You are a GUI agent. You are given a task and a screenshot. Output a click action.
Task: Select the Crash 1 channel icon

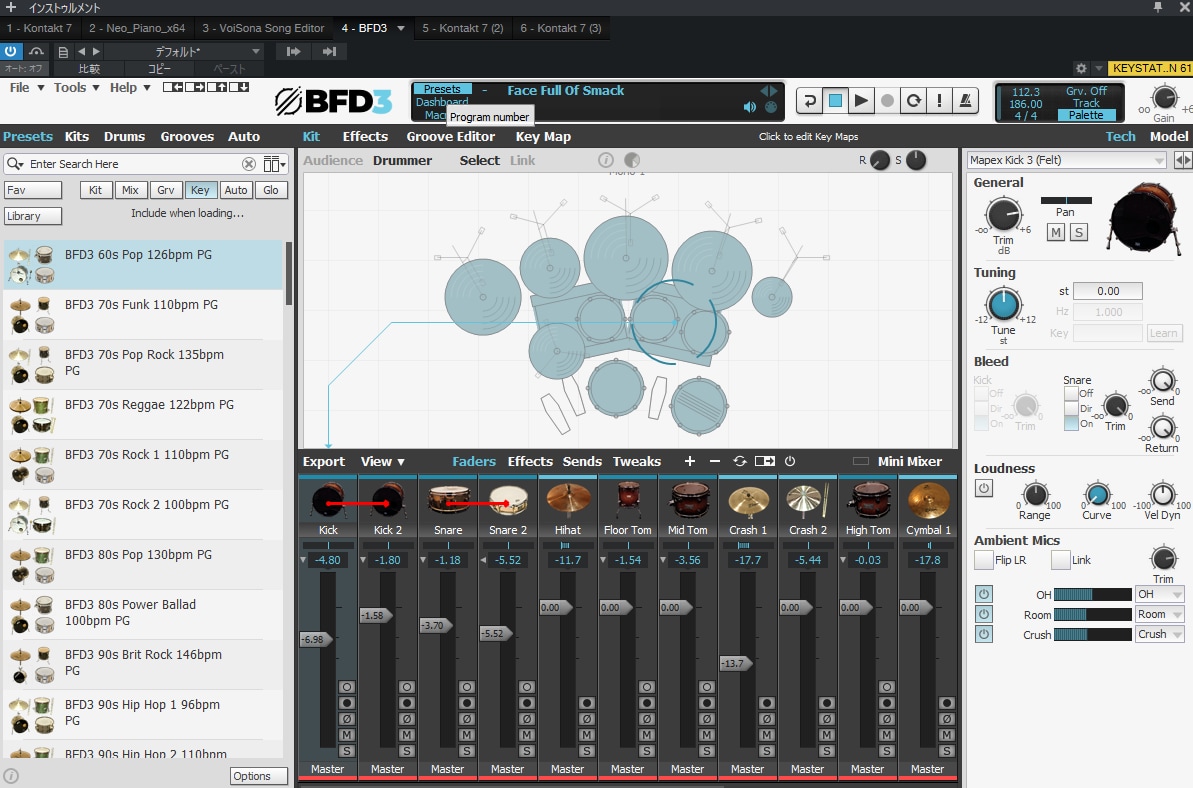[x=748, y=501]
